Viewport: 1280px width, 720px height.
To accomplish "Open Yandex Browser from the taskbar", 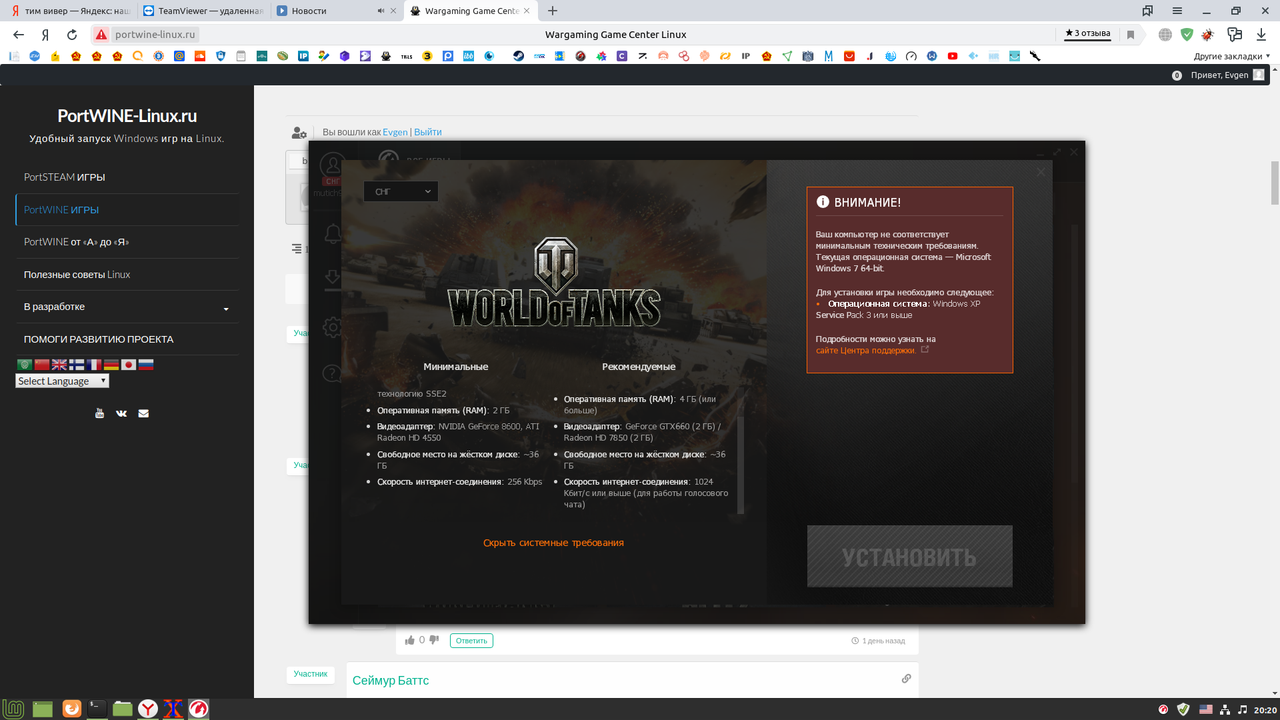I will pyautogui.click(x=147, y=709).
